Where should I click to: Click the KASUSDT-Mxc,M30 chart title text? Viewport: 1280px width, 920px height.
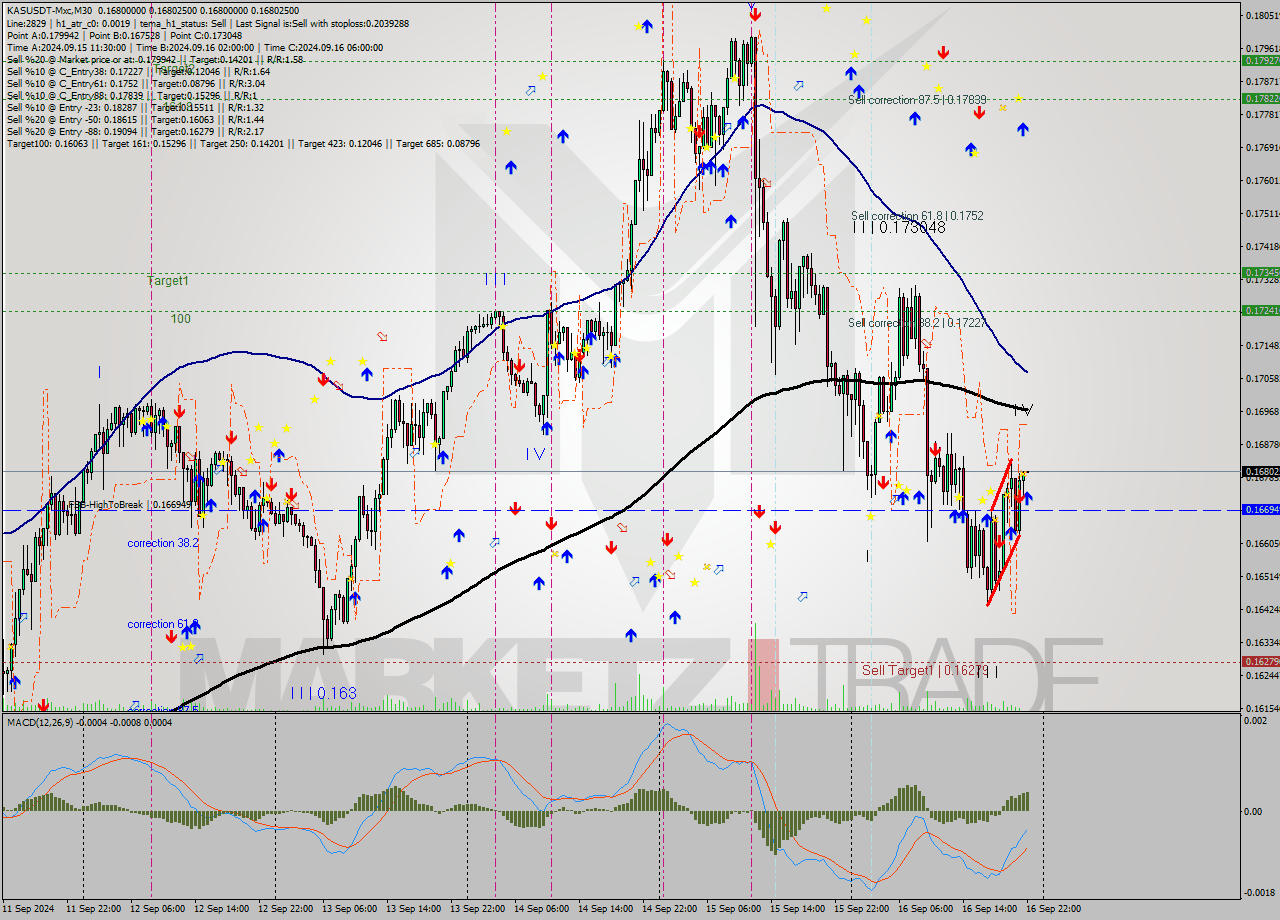[x=47, y=11]
